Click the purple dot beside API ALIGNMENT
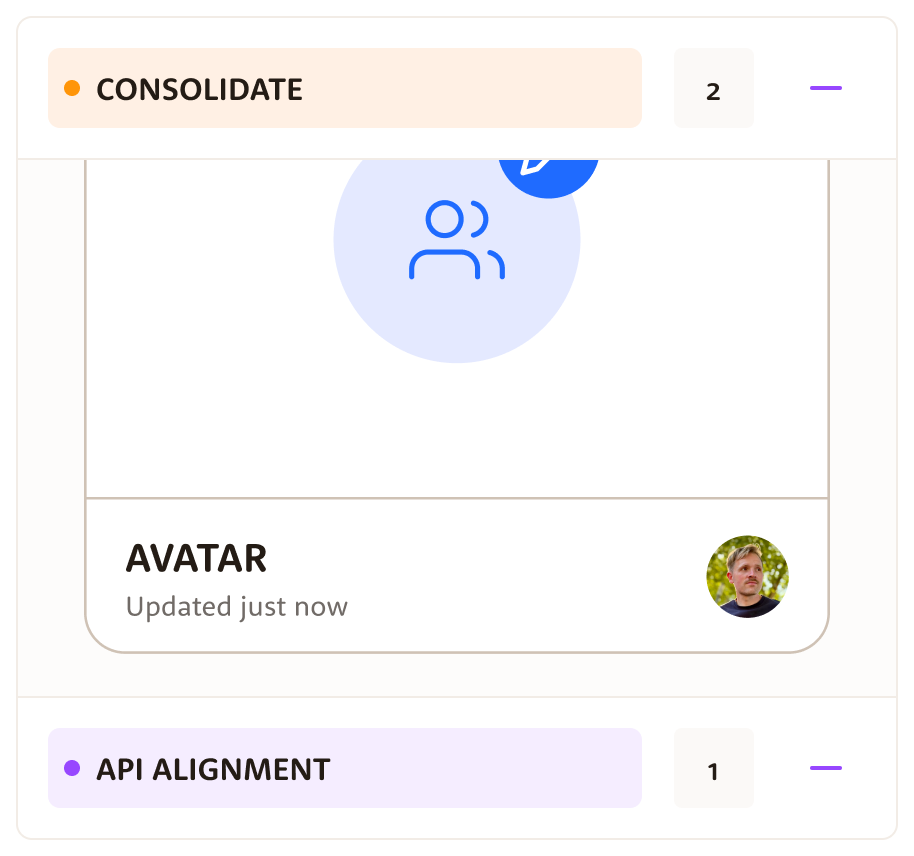 (x=72, y=768)
